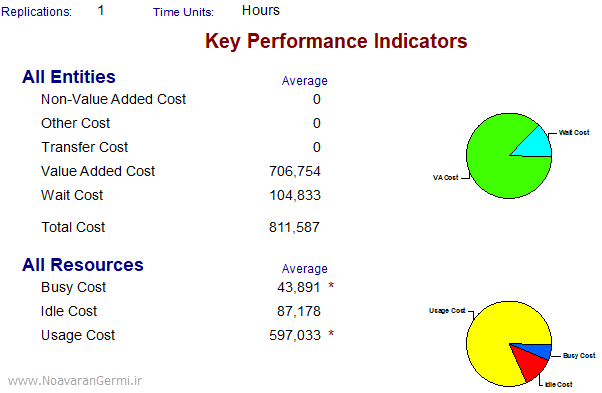Click the zero value for Other Cost
This screenshot has width=602, height=393.
(316, 123)
